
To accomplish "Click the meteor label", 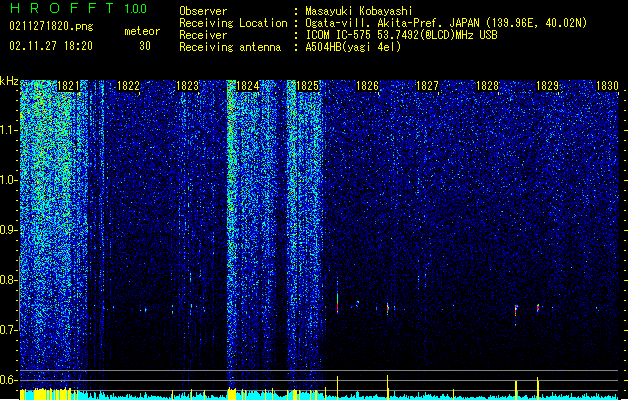I will coord(142,31).
